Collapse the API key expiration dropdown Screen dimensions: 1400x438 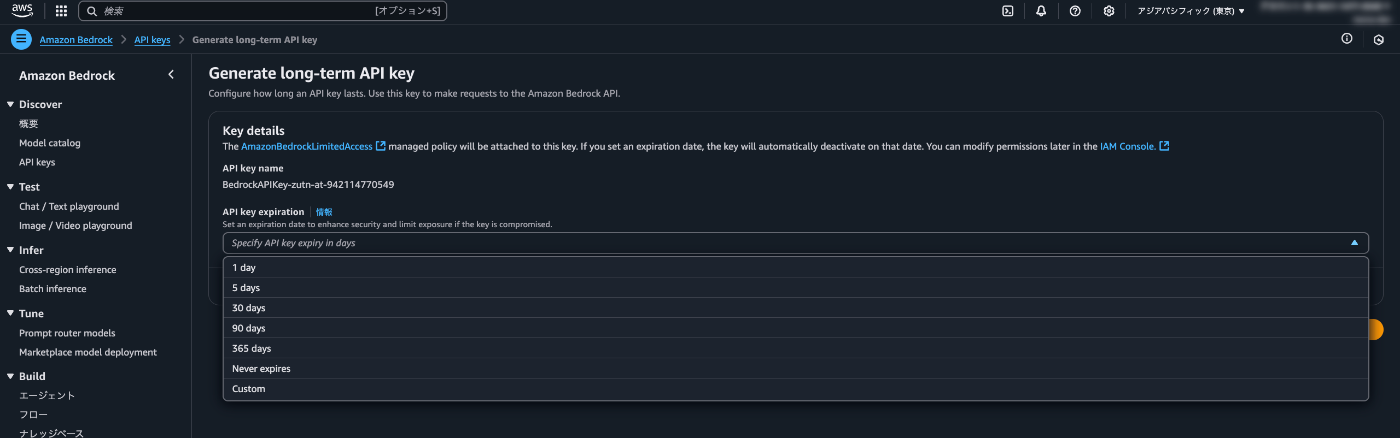coord(796,243)
